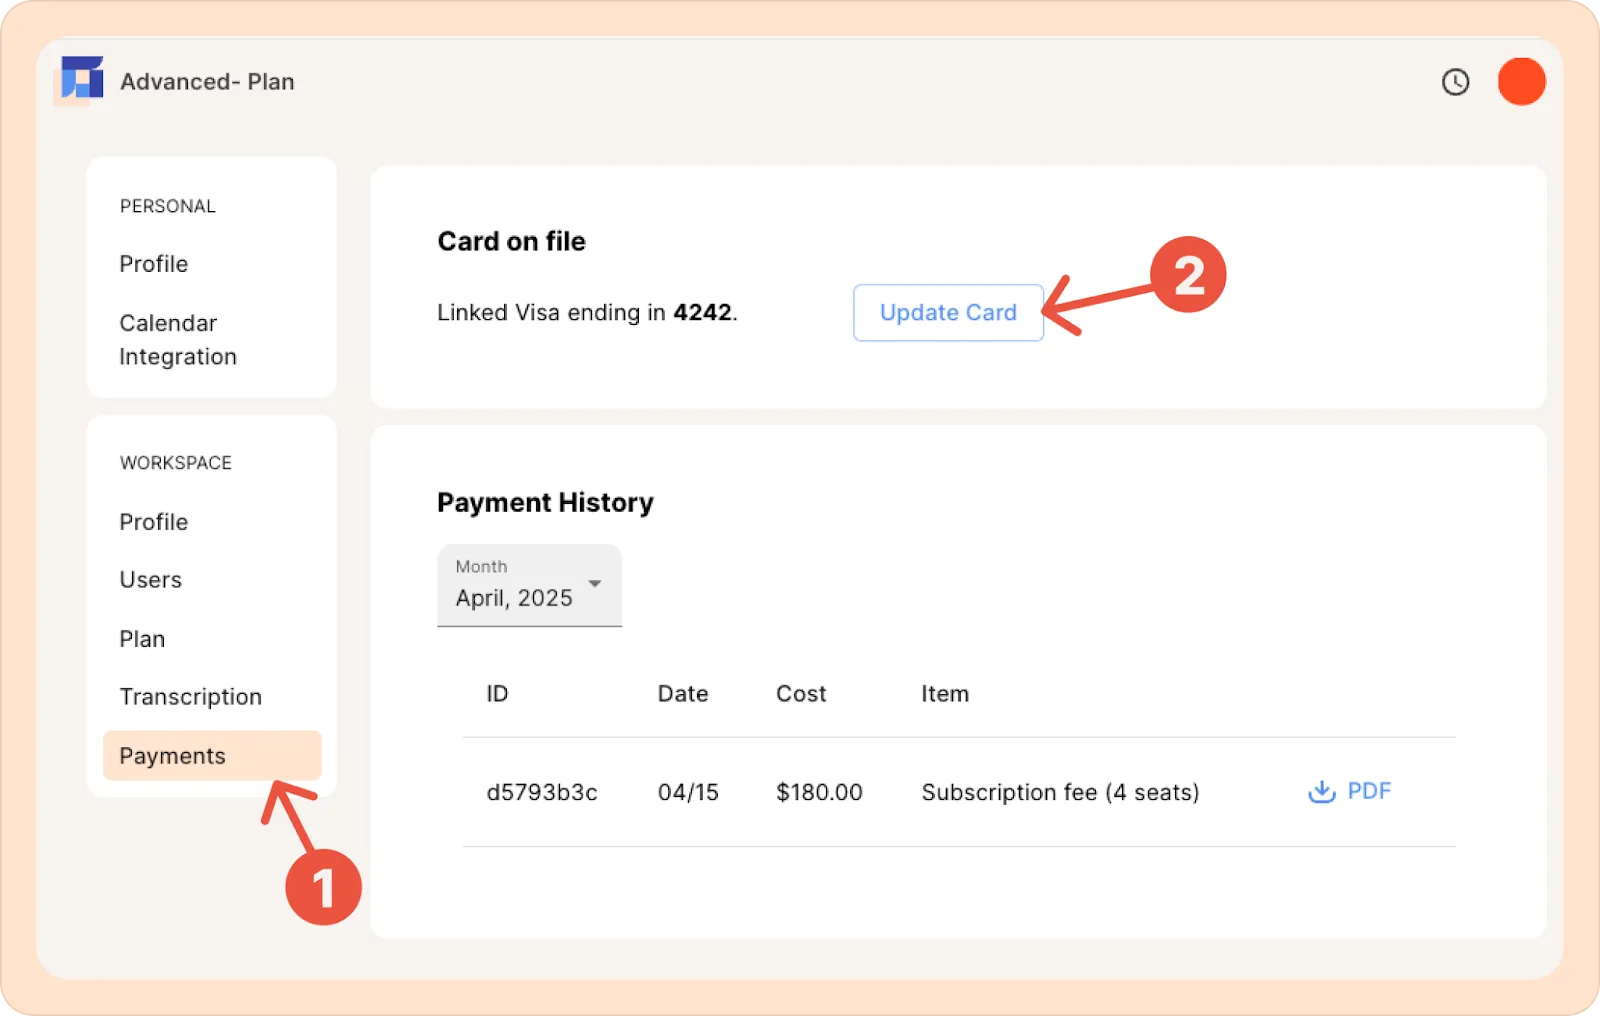Download the PDF invoice link
Image resolution: width=1600 pixels, height=1016 pixels.
[1349, 792]
